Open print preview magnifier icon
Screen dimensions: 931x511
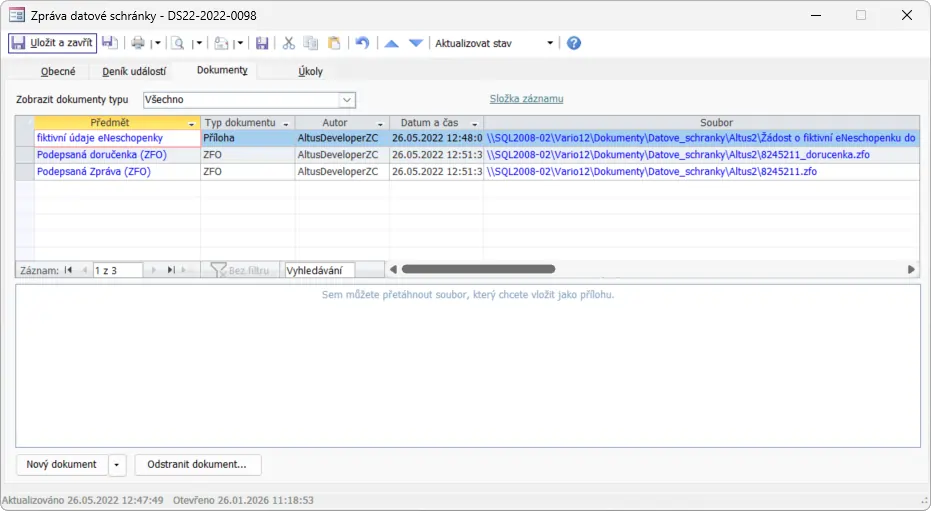tap(178, 43)
